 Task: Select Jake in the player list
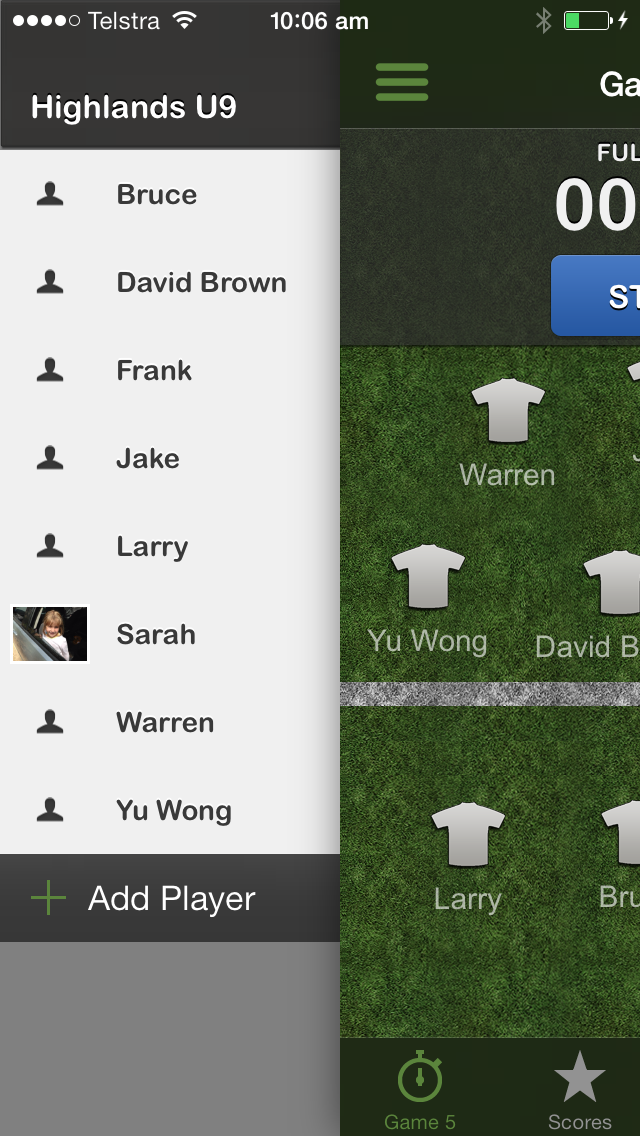[170, 459]
